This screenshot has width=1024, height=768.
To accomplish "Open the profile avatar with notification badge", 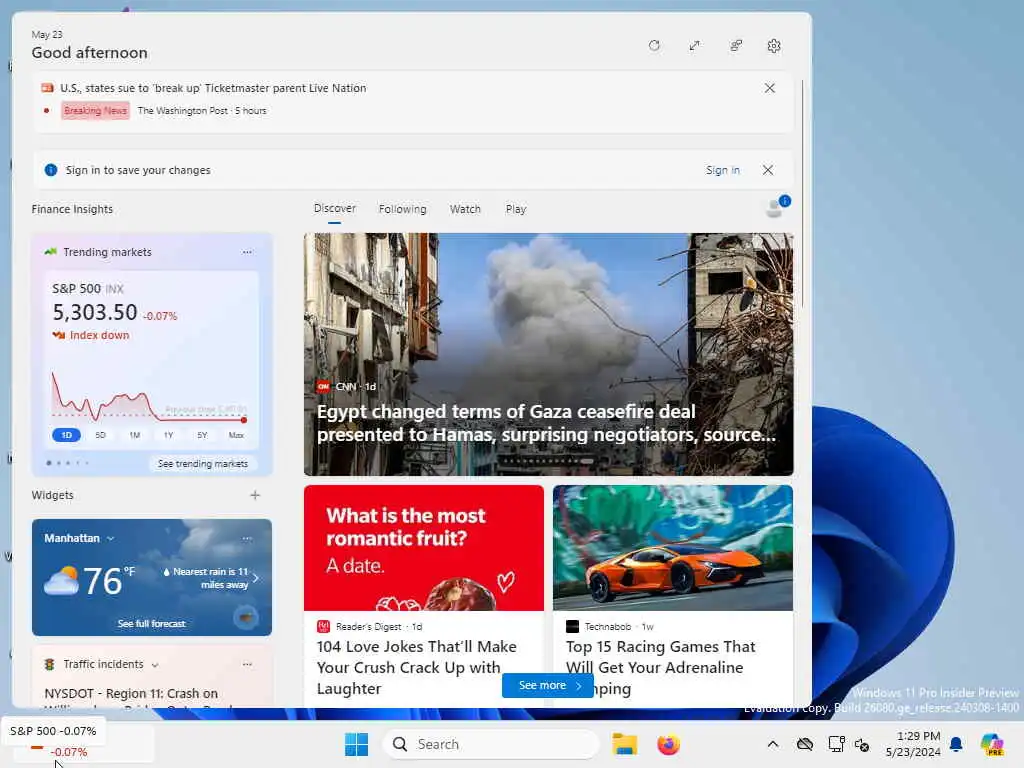I will pyautogui.click(x=776, y=208).
